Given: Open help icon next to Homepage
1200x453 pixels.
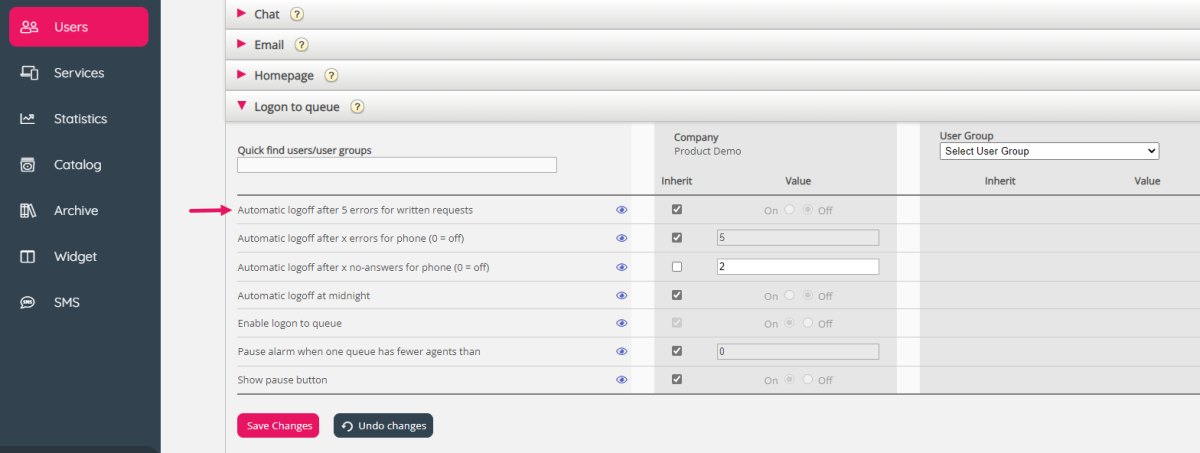Looking at the screenshot, I should tap(331, 76).
